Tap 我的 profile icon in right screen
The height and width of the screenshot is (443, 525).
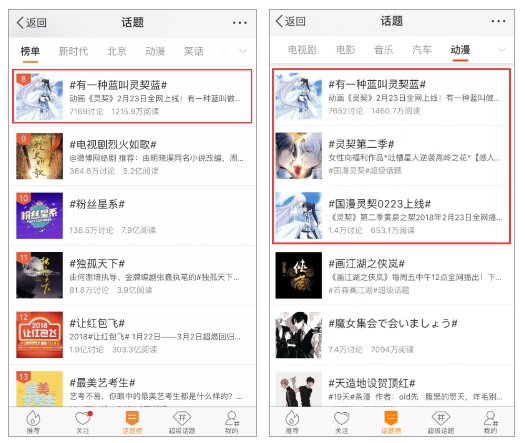[491, 422]
